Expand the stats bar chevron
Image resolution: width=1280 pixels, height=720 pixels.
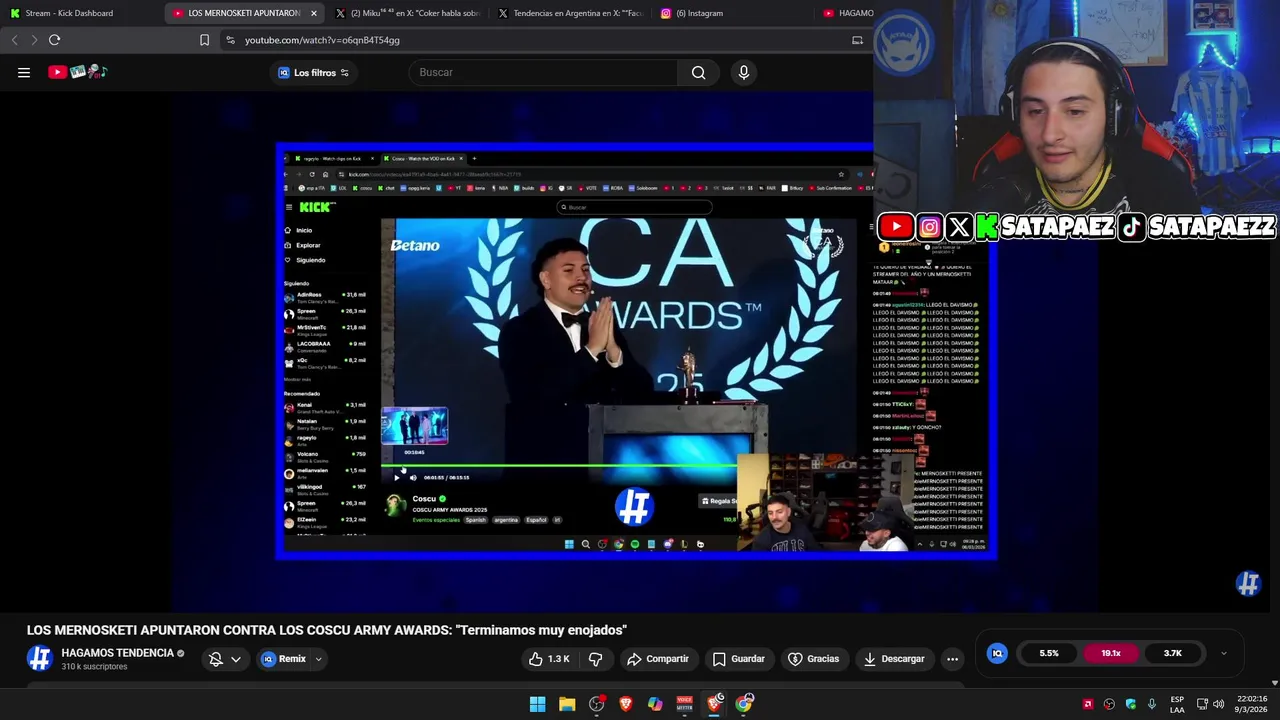(x=1223, y=653)
